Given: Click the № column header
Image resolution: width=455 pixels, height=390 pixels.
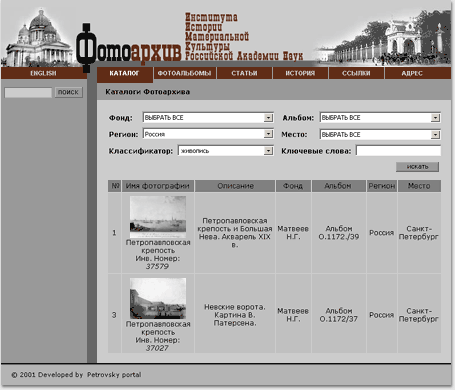Looking at the screenshot, I should pos(115,186).
